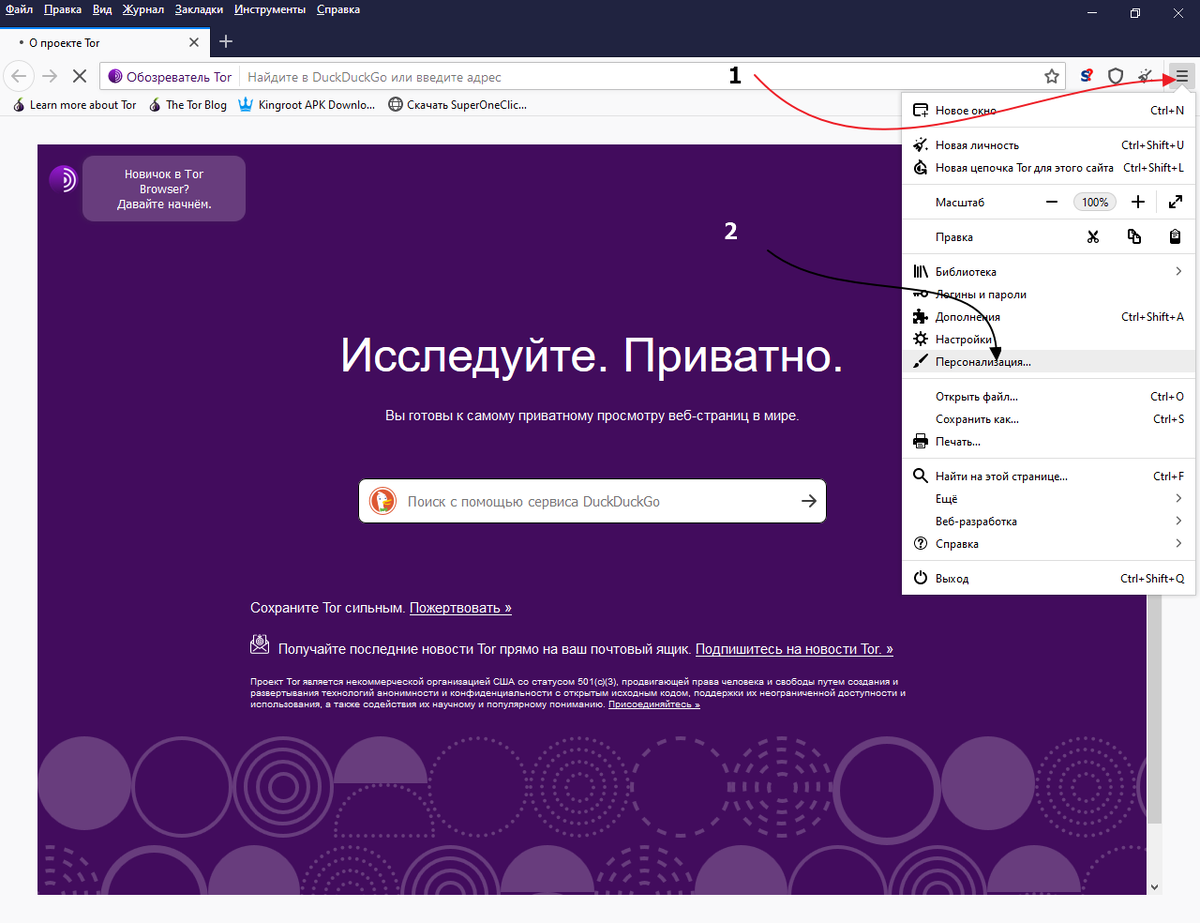The image size is (1200, 923).
Task: Click the Copy icon in Правка row
Action: coord(1133,237)
